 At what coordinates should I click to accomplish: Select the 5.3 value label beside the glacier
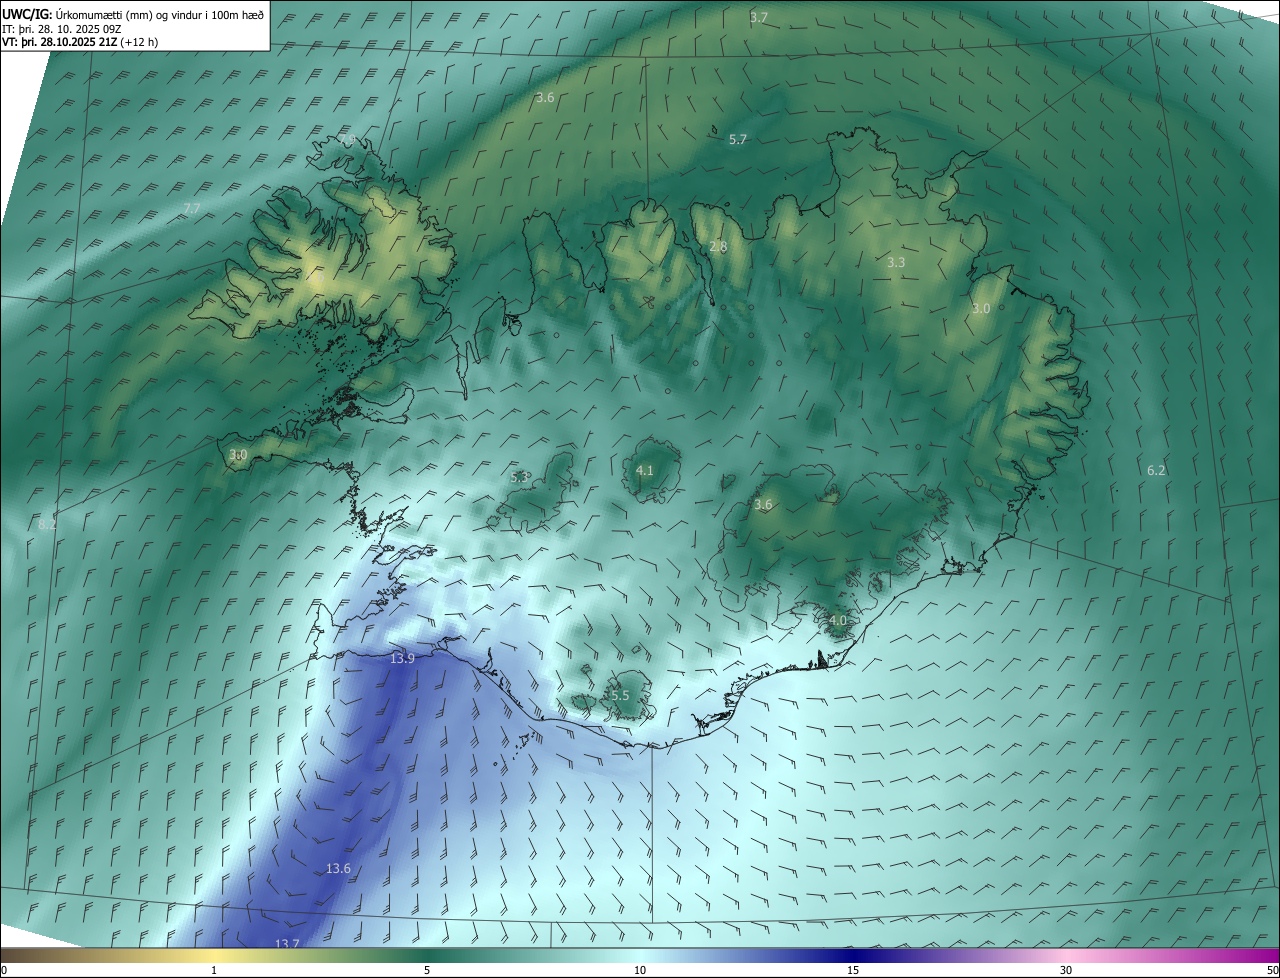pyautogui.click(x=520, y=477)
